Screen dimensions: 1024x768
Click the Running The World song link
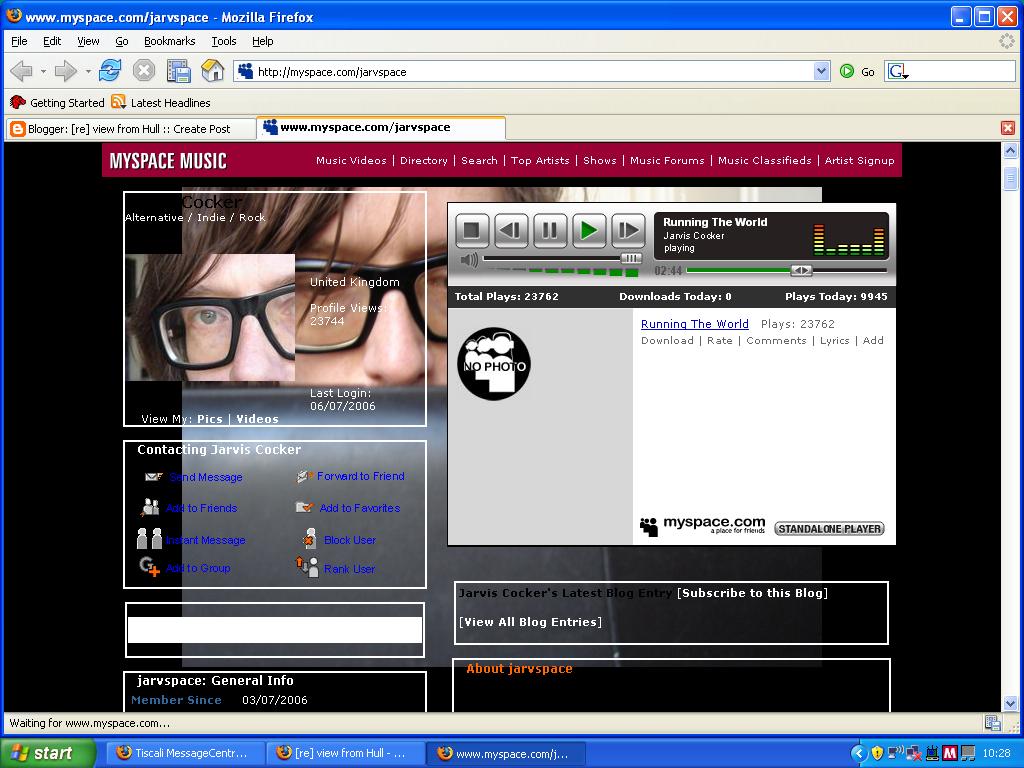click(695, 324)
